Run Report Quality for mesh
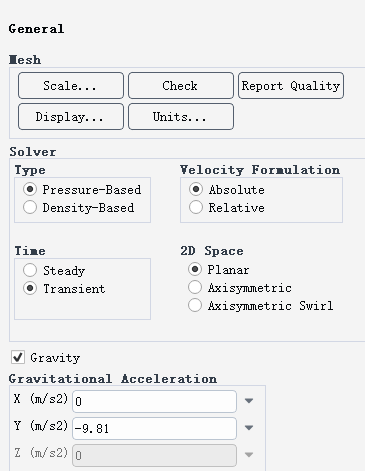The image size is (365, 471). click(291, 86)
